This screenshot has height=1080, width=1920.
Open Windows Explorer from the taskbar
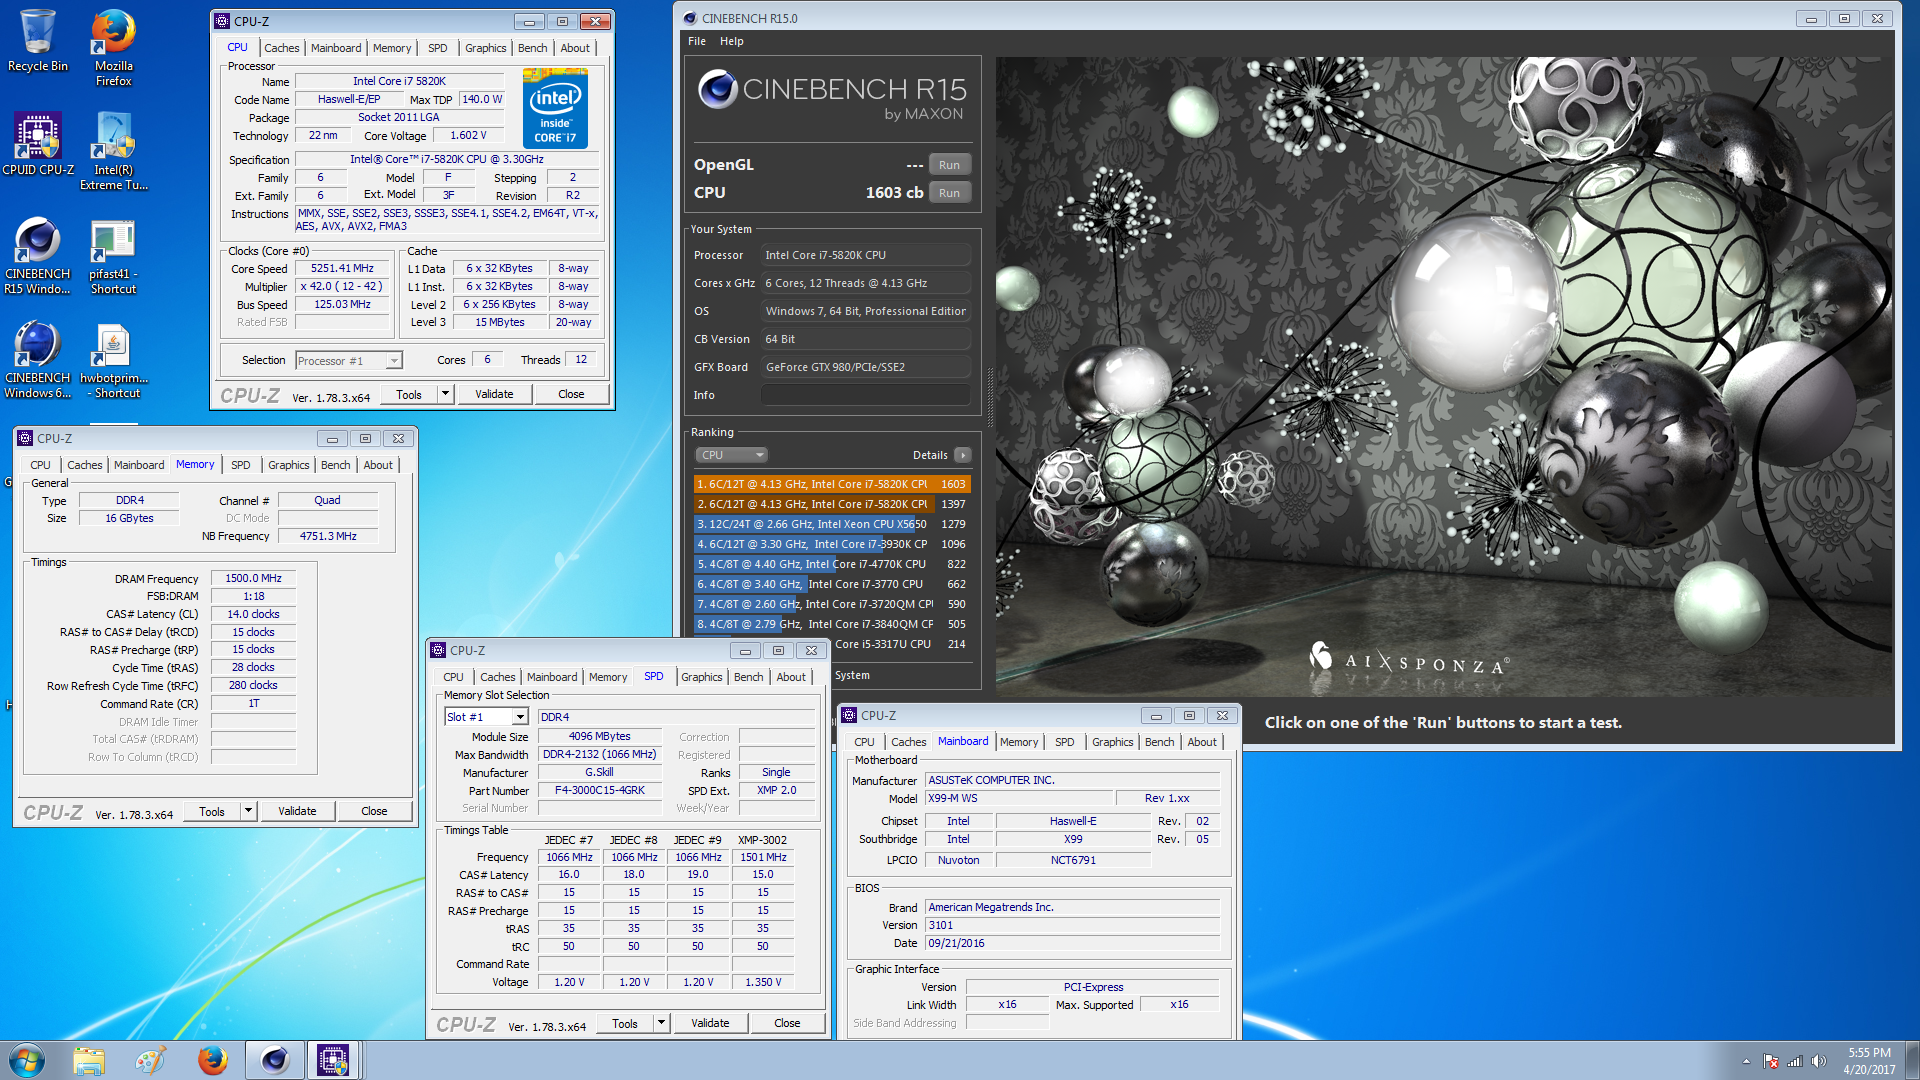tap(89, 1060)
